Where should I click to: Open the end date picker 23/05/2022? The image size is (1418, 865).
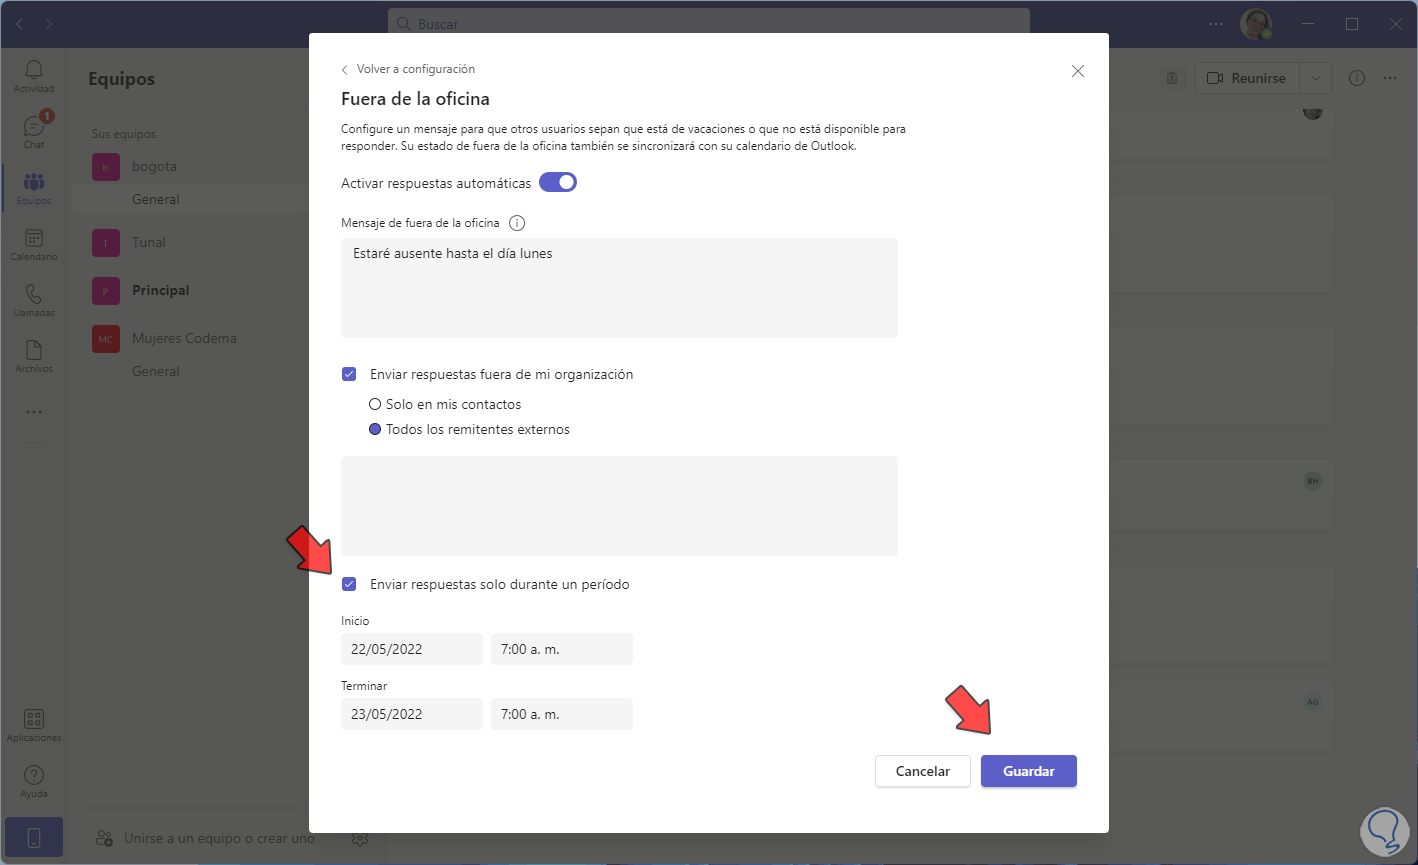411,714
